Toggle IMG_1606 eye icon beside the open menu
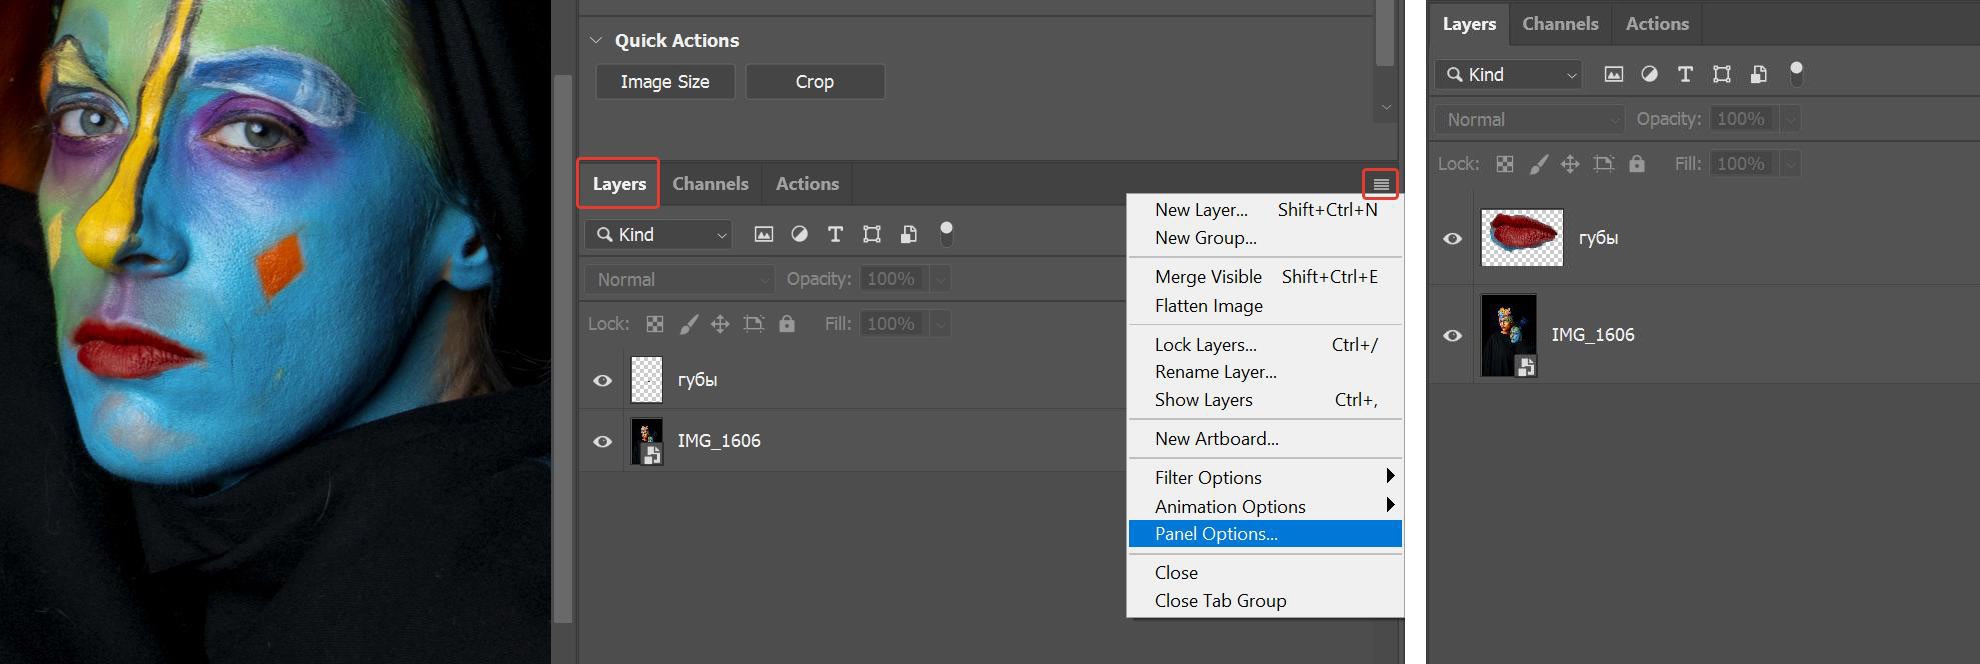 click(x=602, y=441)
